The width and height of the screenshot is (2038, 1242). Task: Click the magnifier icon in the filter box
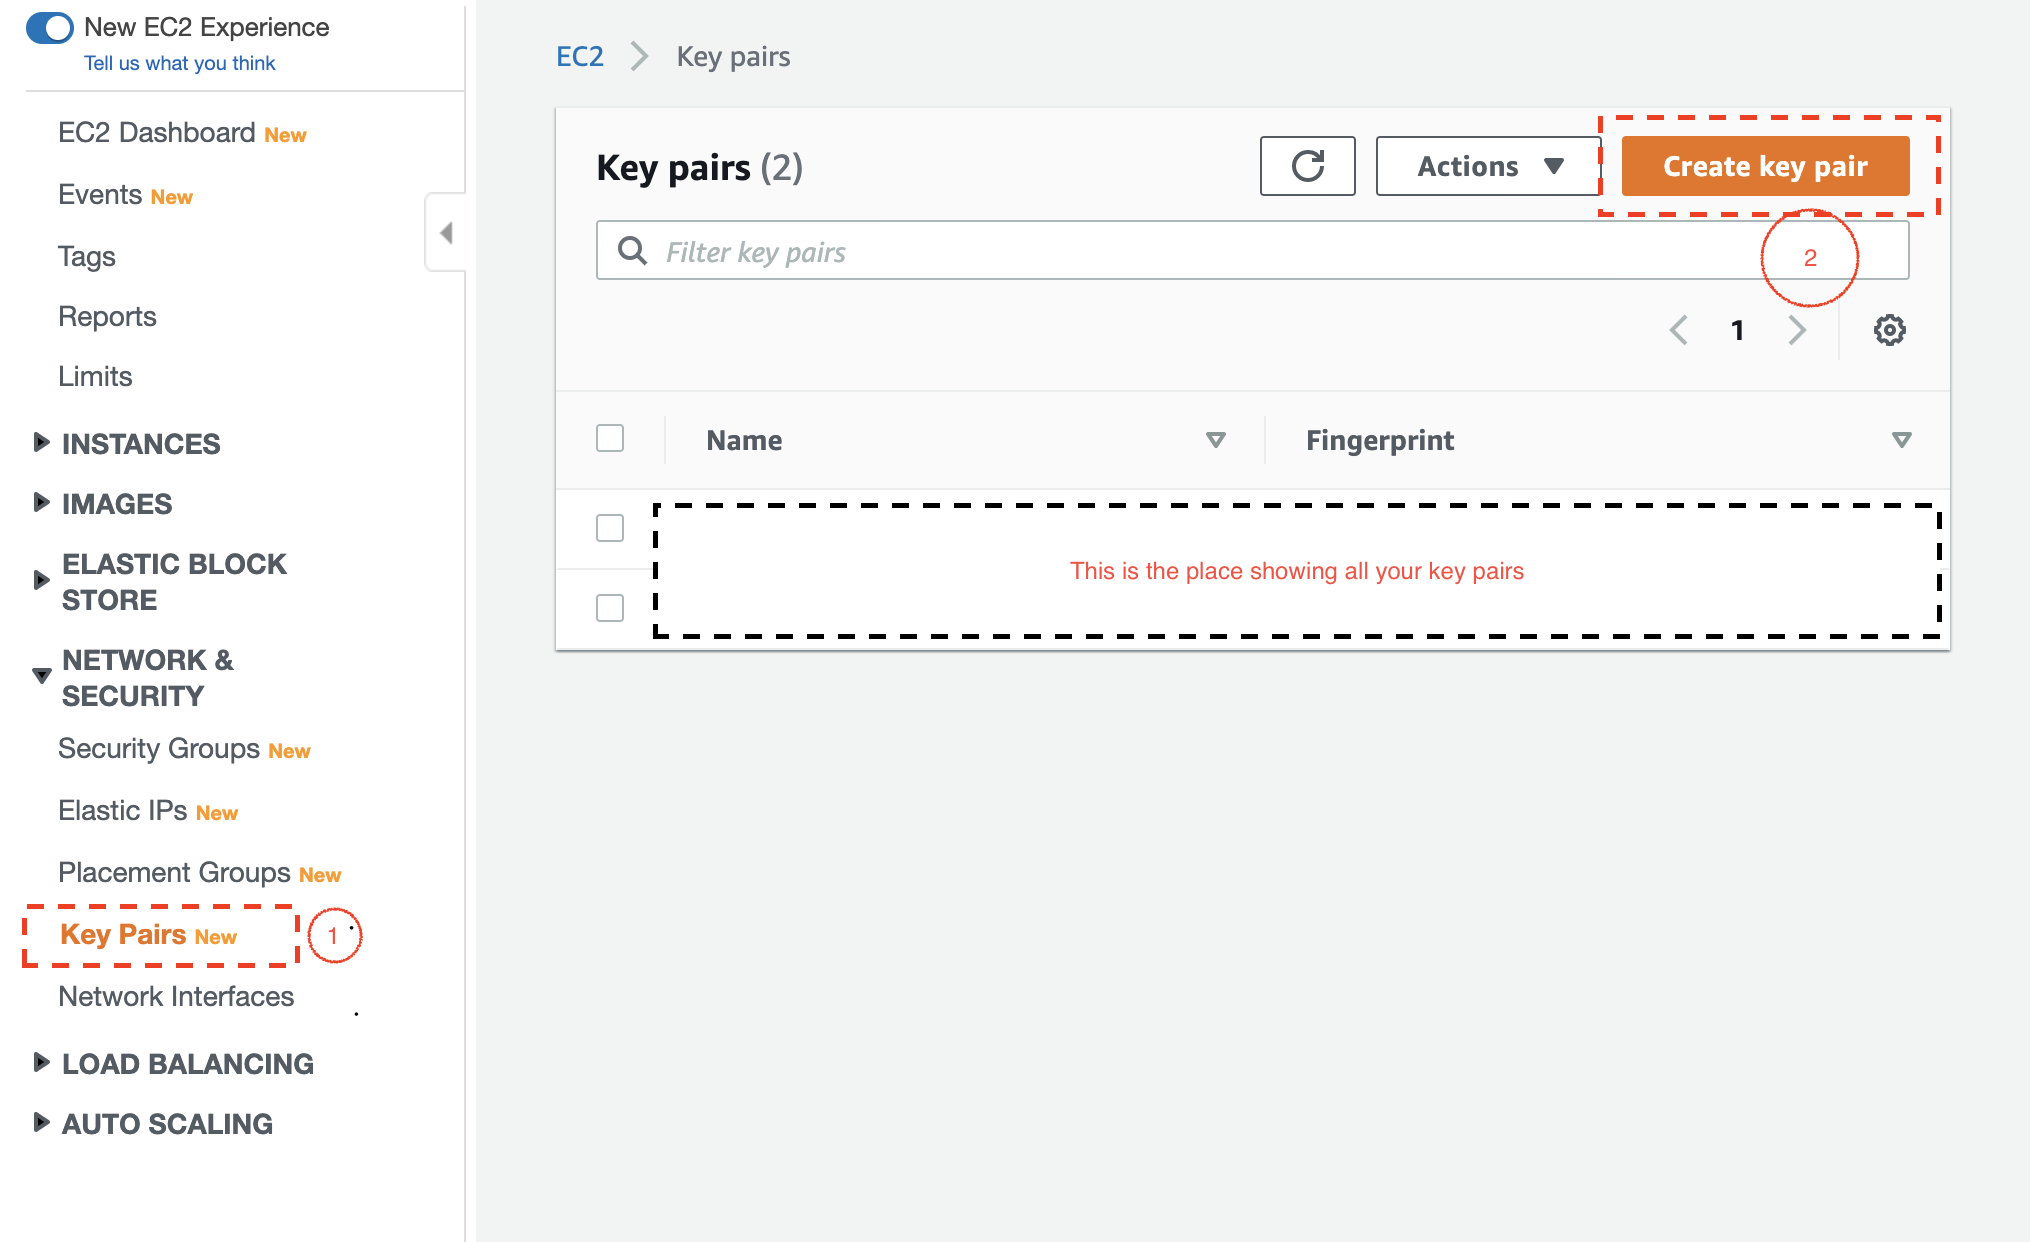(x=632, y=251)
